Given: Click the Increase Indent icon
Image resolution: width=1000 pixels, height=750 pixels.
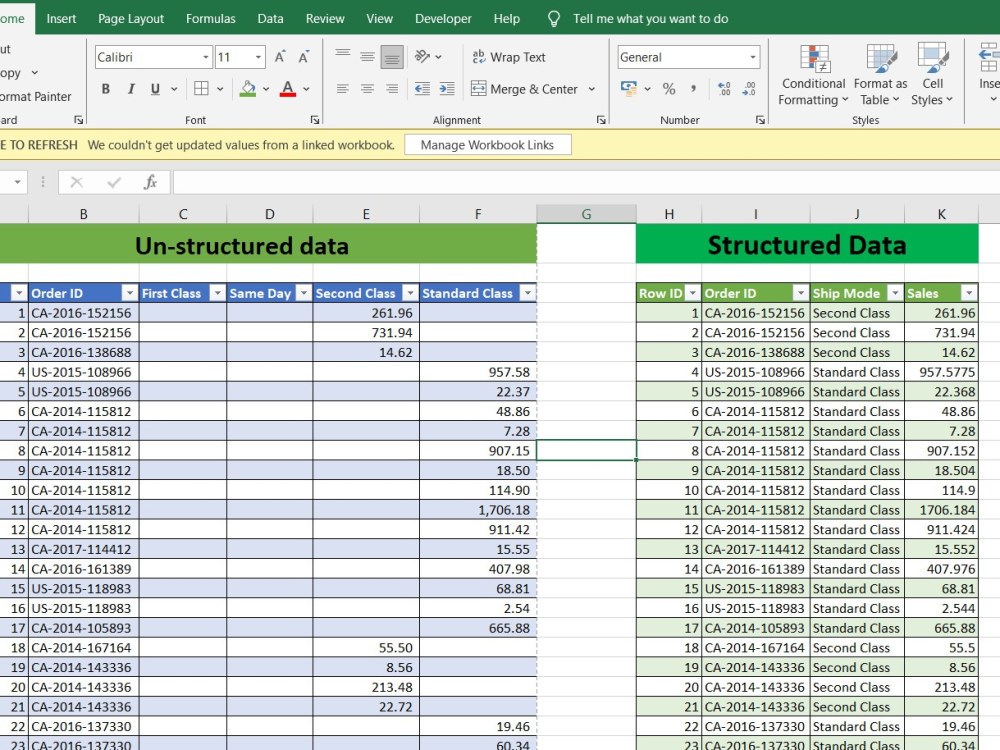Looking at the screenshot, I should [447, 89].
